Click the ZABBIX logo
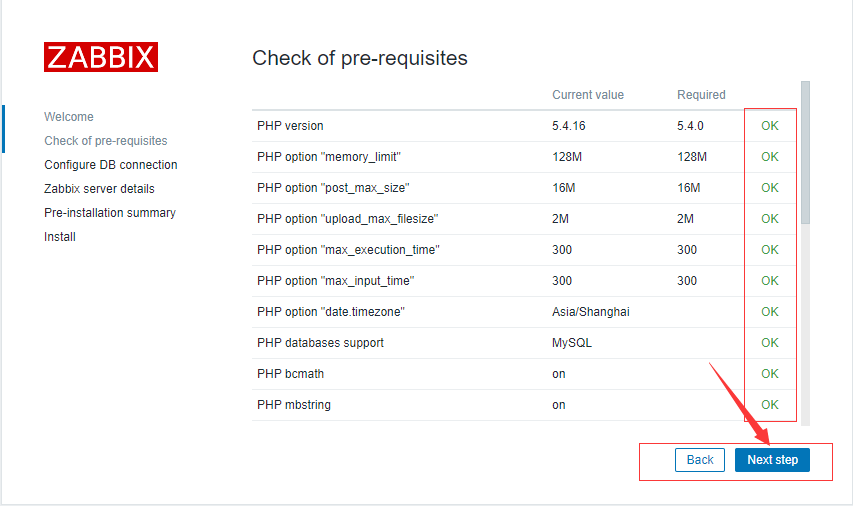Image resolution: width=853 pixels, height=506 pixels. tap(100, 57)
